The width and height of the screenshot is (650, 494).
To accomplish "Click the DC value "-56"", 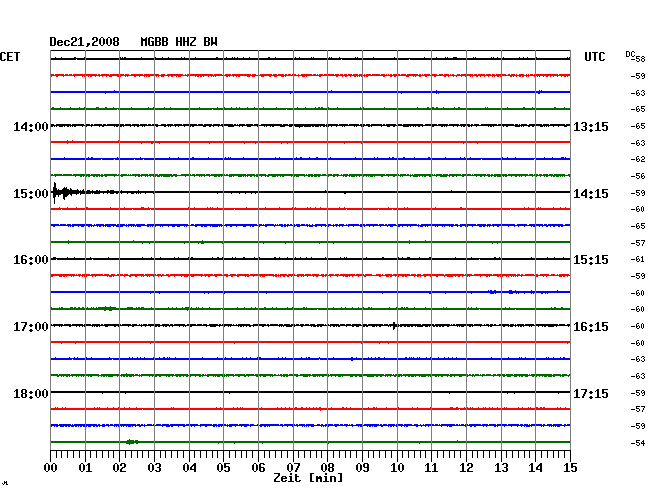I will pos(638,176).
